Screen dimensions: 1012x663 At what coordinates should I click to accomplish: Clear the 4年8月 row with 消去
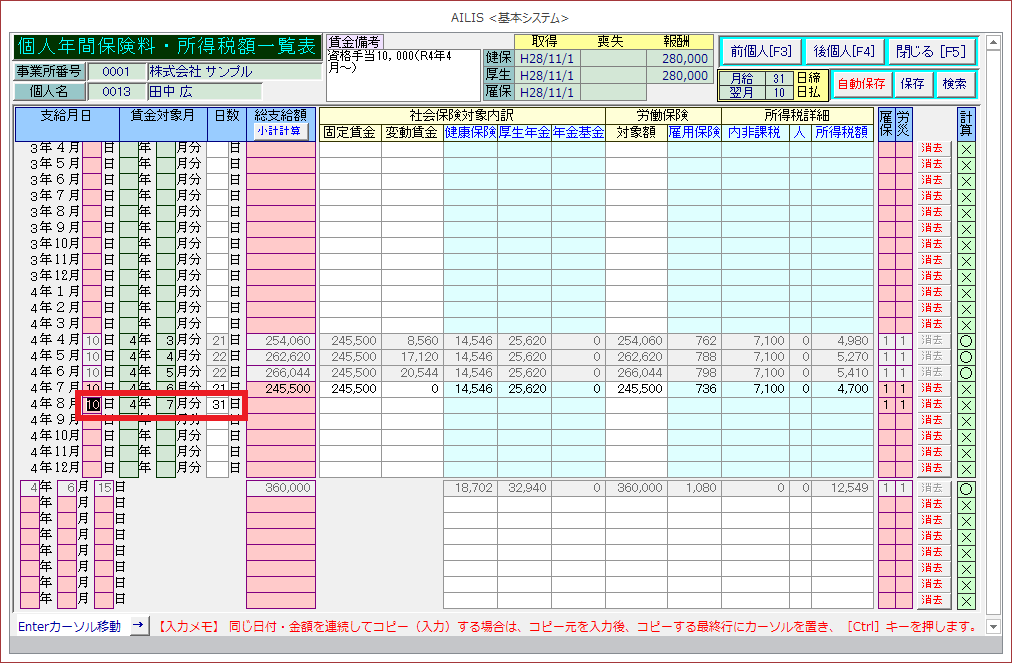click(932, 404)
